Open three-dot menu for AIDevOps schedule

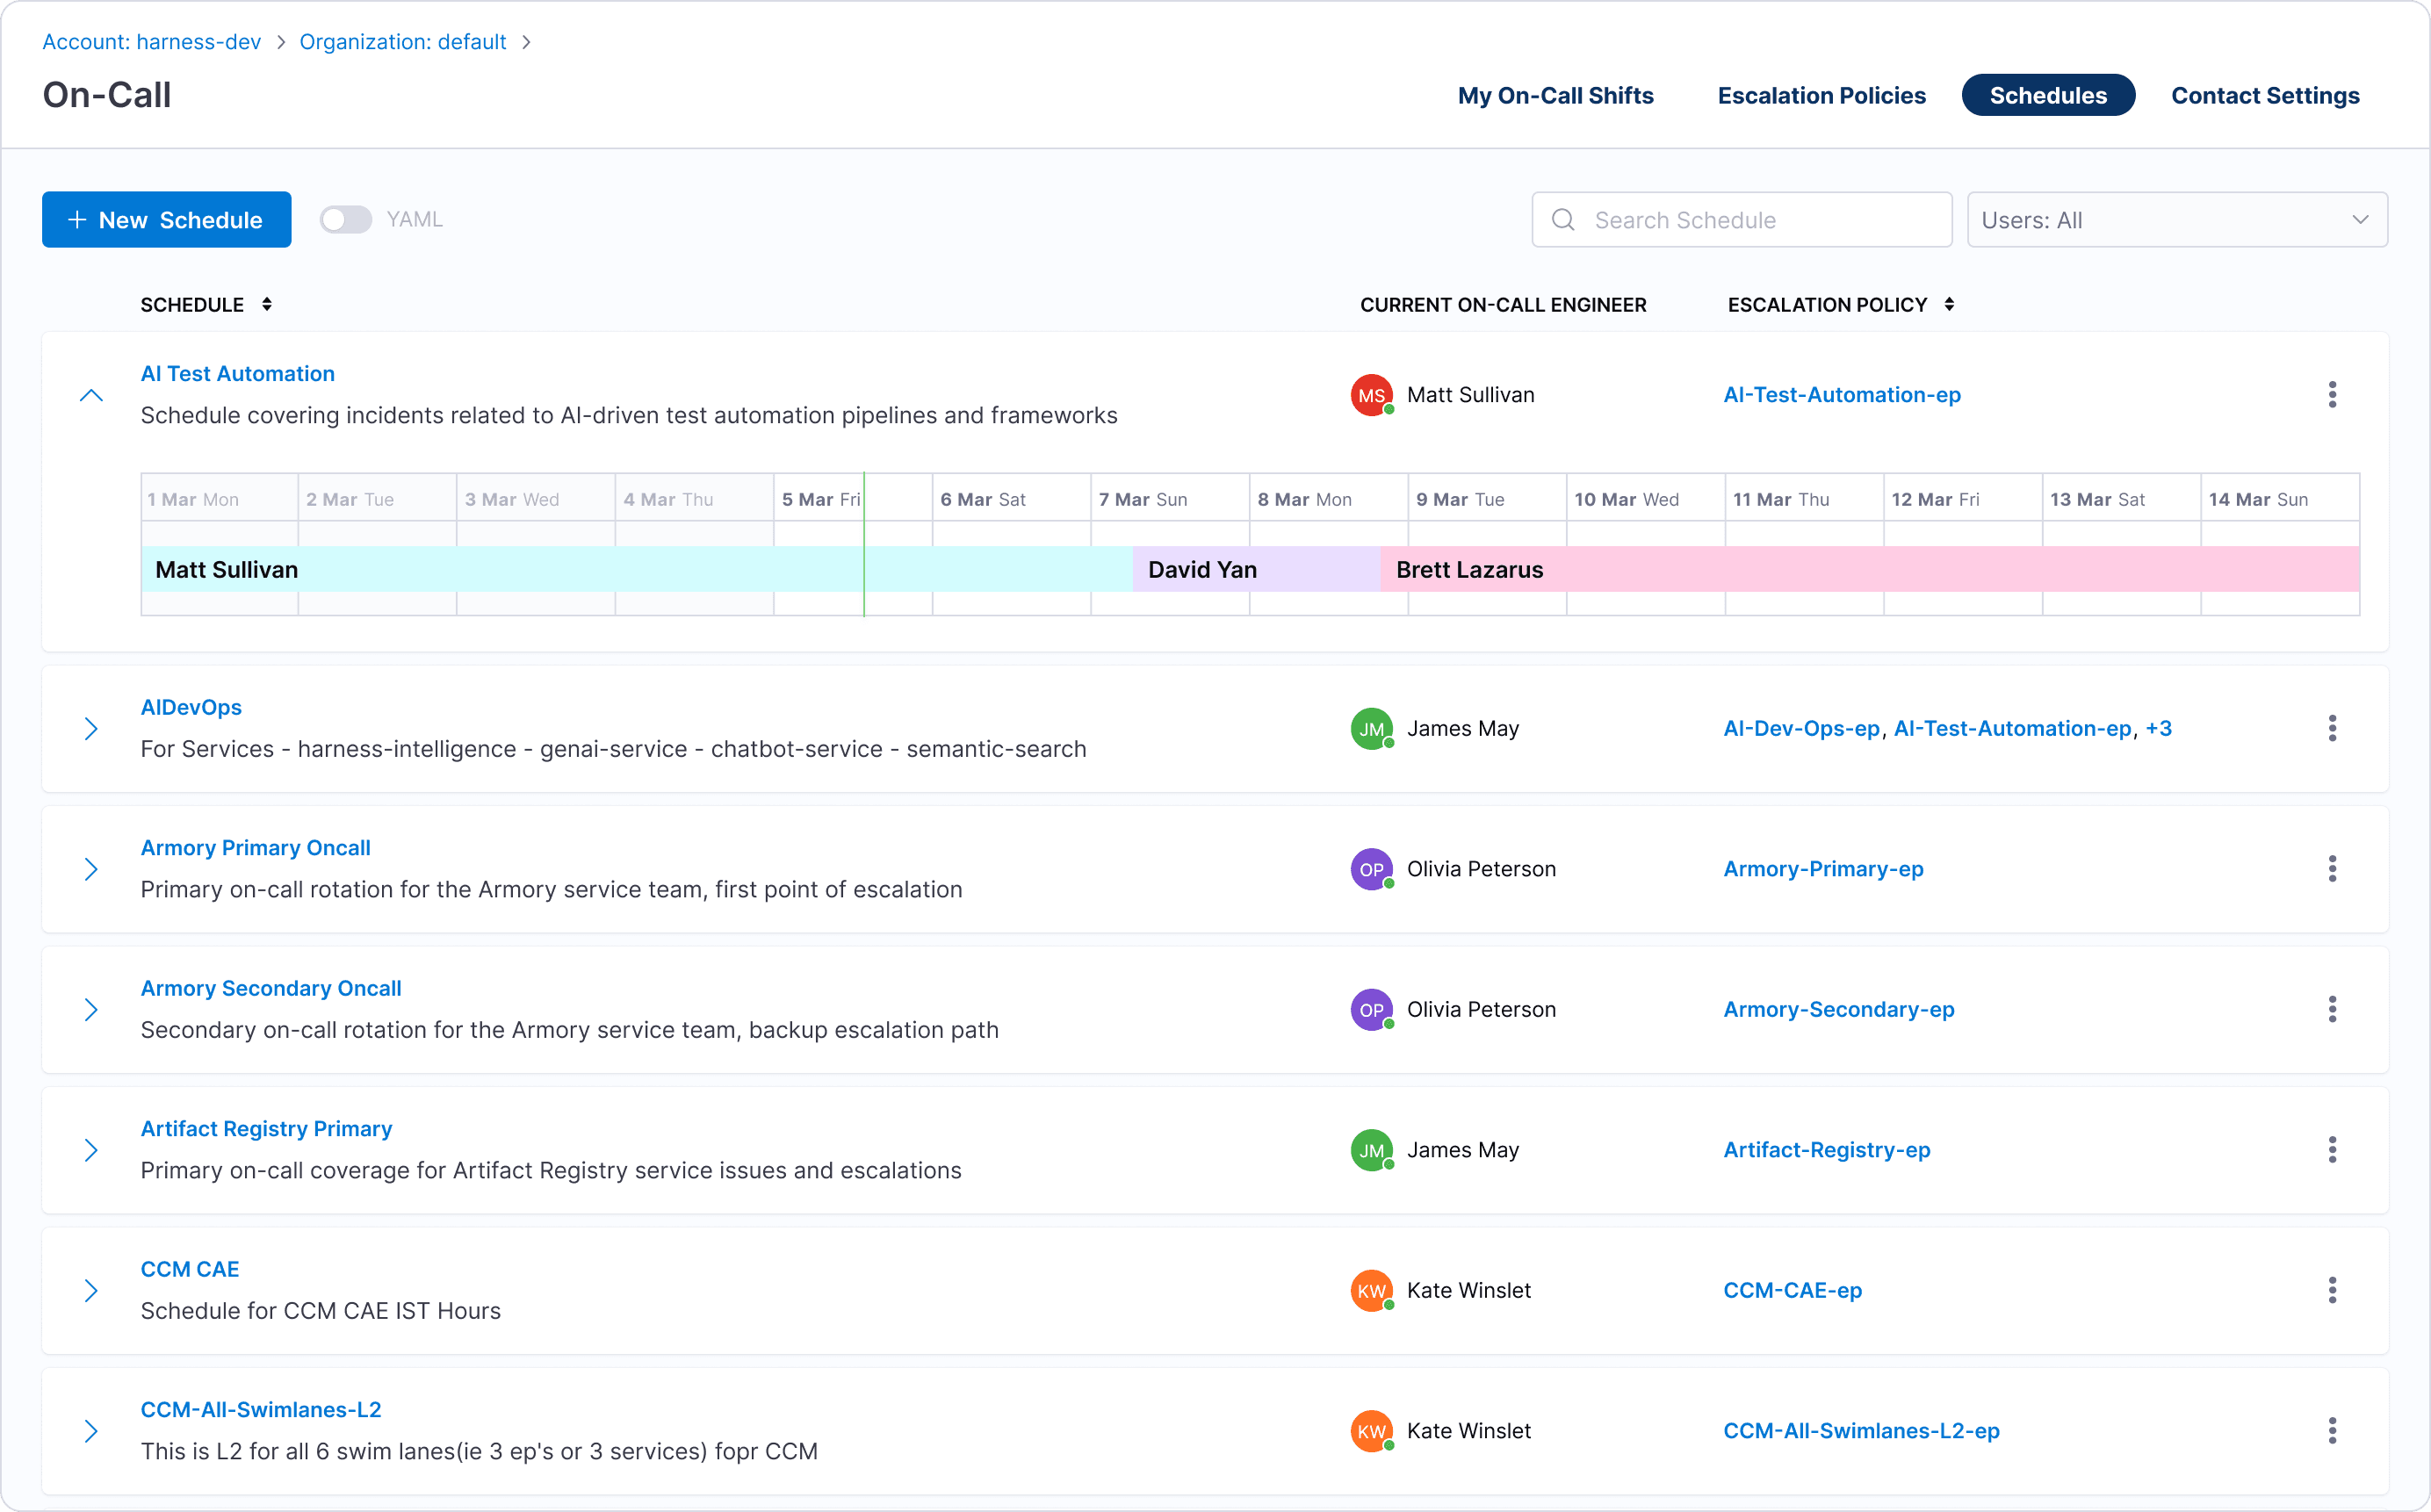point(2331,729)
